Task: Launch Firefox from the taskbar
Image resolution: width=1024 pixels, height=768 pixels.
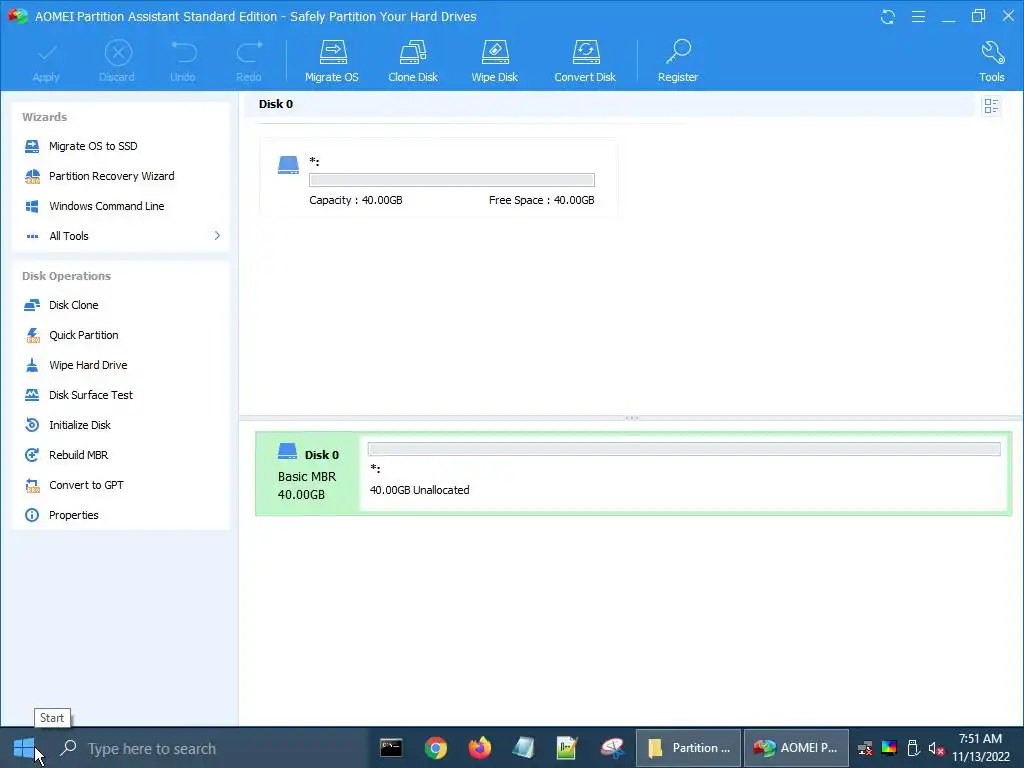Action: 480,748
